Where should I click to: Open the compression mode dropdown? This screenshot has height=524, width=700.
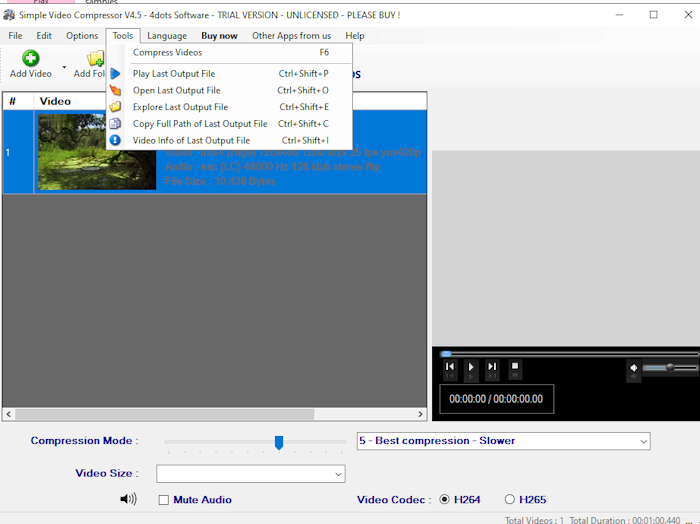coord(641,441)
